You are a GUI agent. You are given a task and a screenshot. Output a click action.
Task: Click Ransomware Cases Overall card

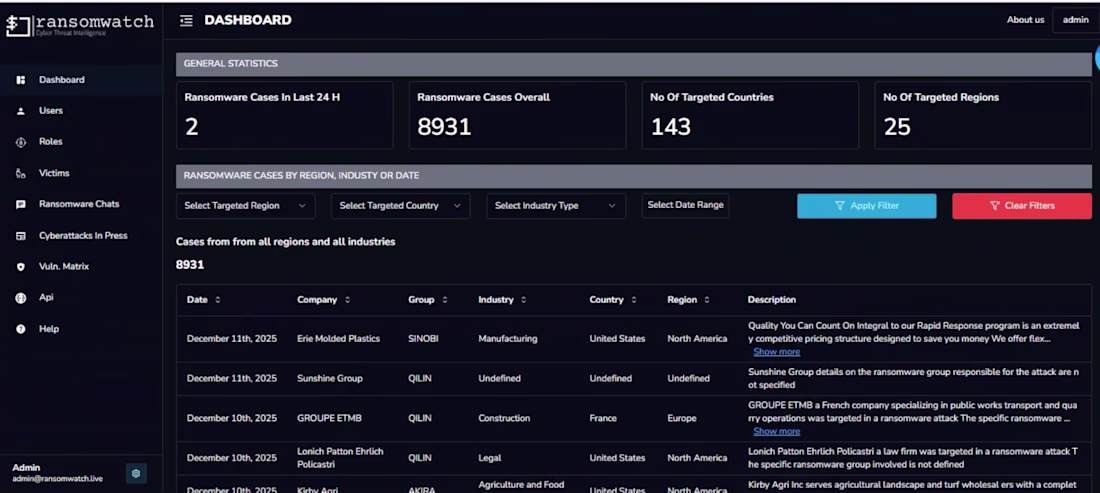[517, 115]
